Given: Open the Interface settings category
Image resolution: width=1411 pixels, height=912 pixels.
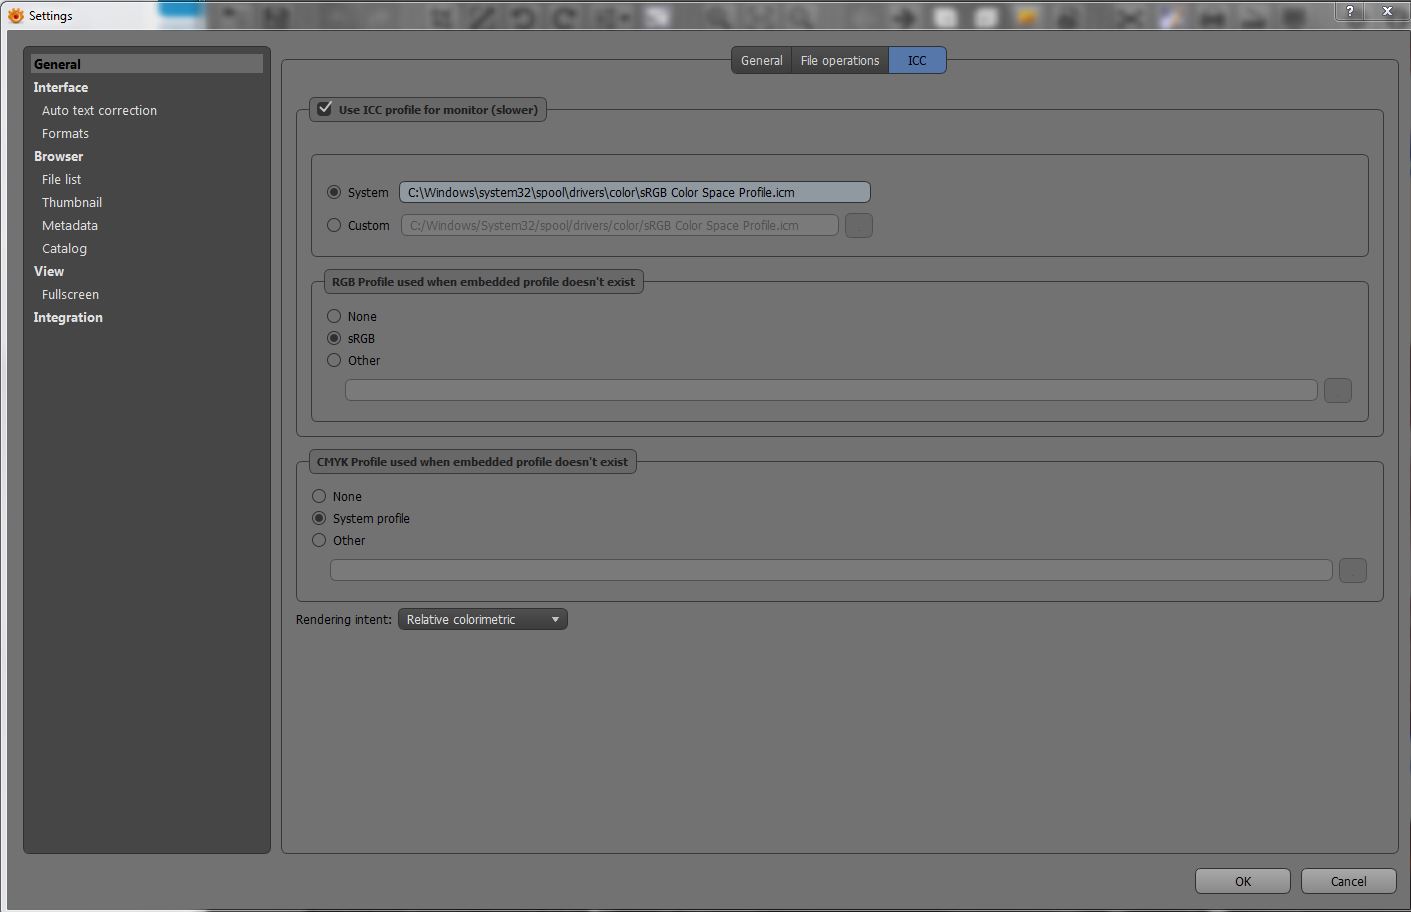Looking at the screenshot, I should click(61, 88).
